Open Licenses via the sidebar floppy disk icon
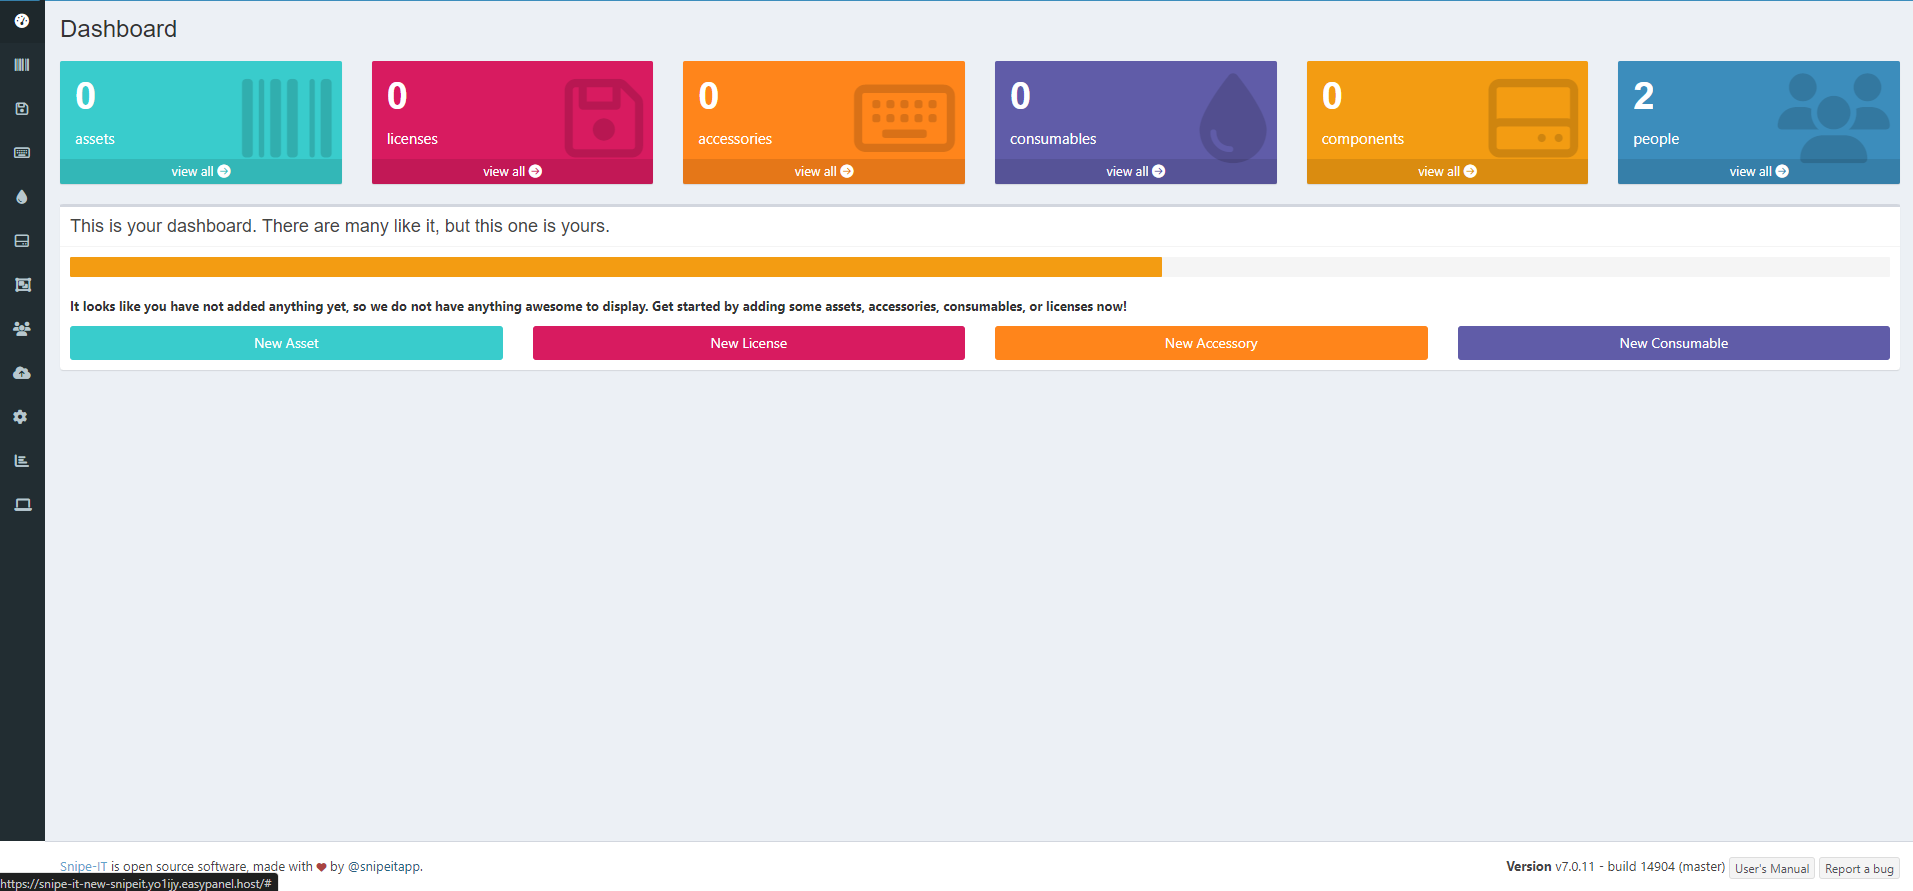This screenshot has width=1913, height=891. (22, 109)
